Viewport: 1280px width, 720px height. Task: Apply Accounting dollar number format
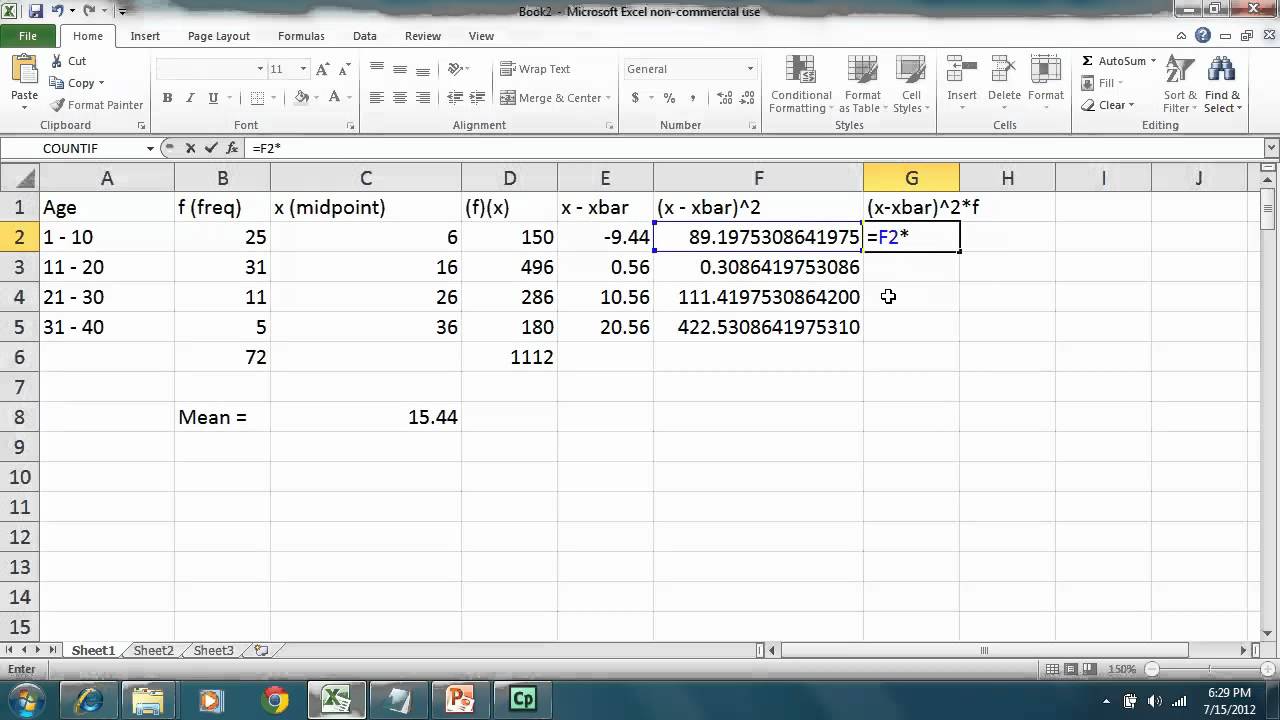(x=635, y=98)
